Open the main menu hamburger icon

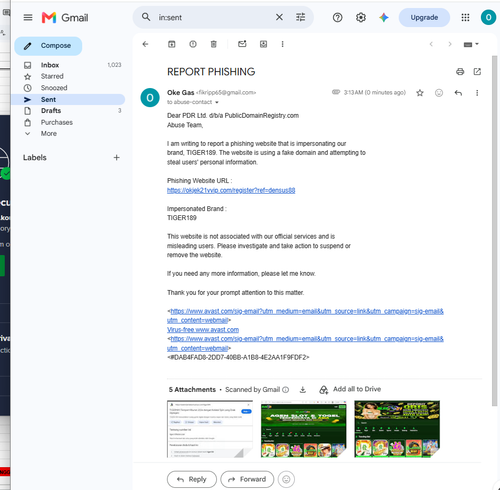click(x=28, y=17)
